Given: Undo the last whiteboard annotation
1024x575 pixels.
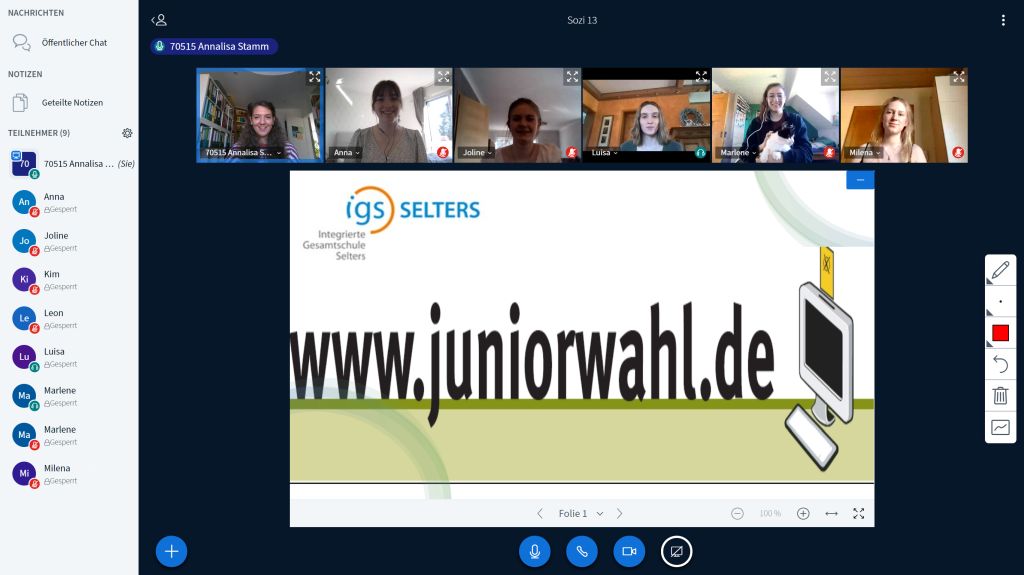Looking at the screenshot, I should 1000,364.
